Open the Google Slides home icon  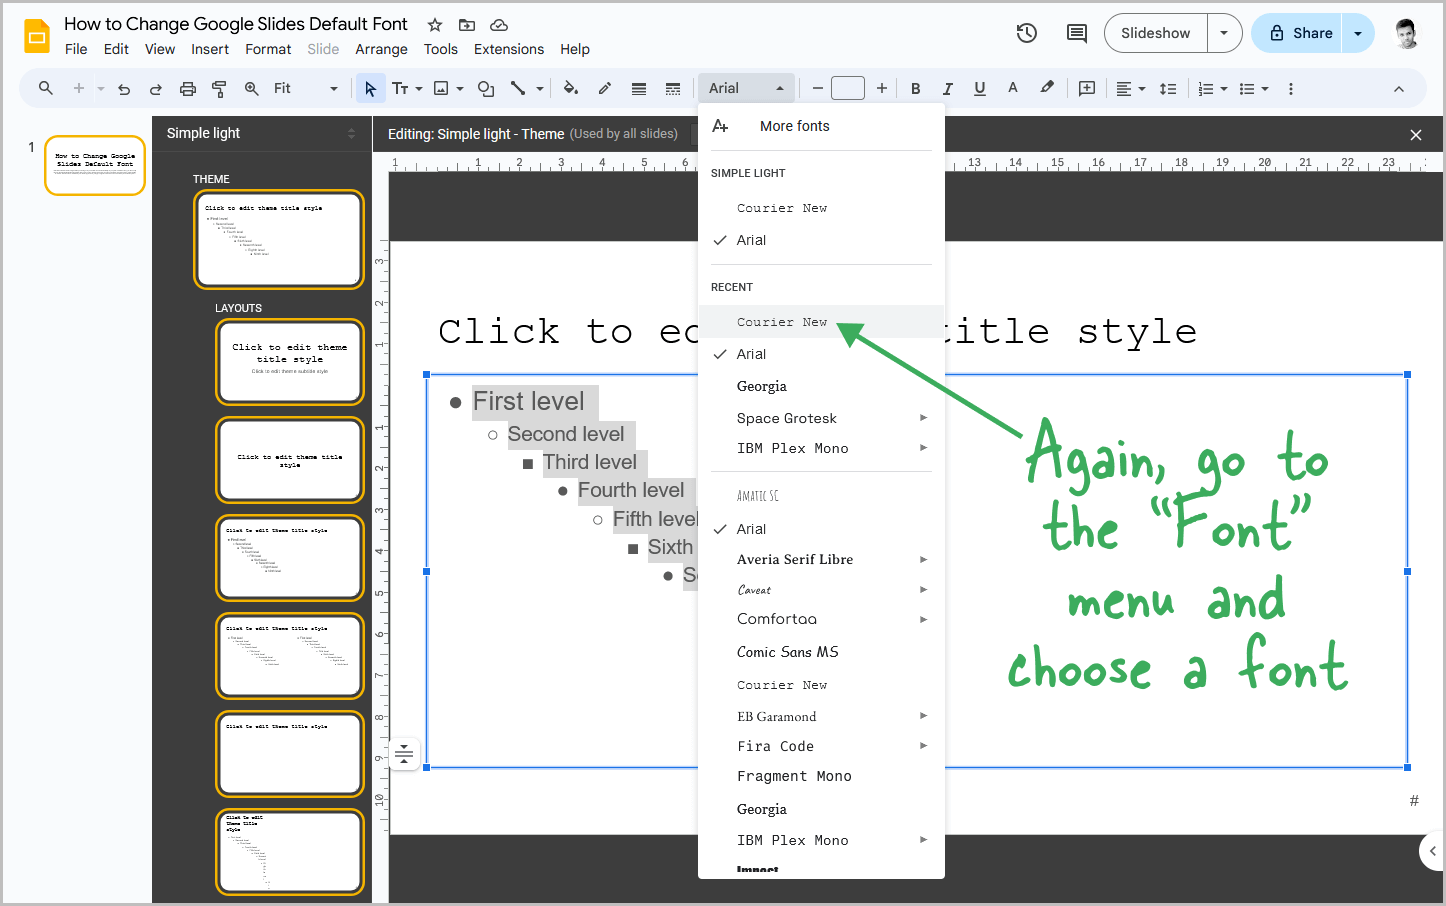tap(36, 36)
